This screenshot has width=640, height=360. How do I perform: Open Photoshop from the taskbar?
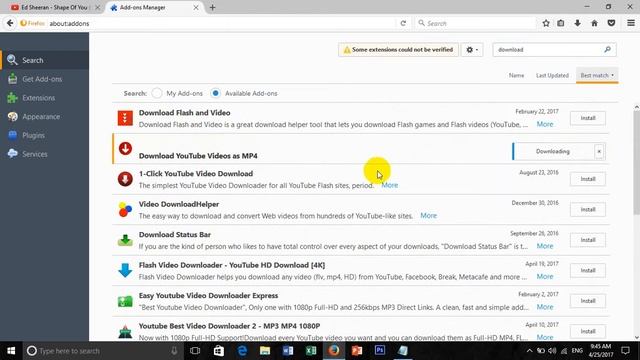(380, 351)
